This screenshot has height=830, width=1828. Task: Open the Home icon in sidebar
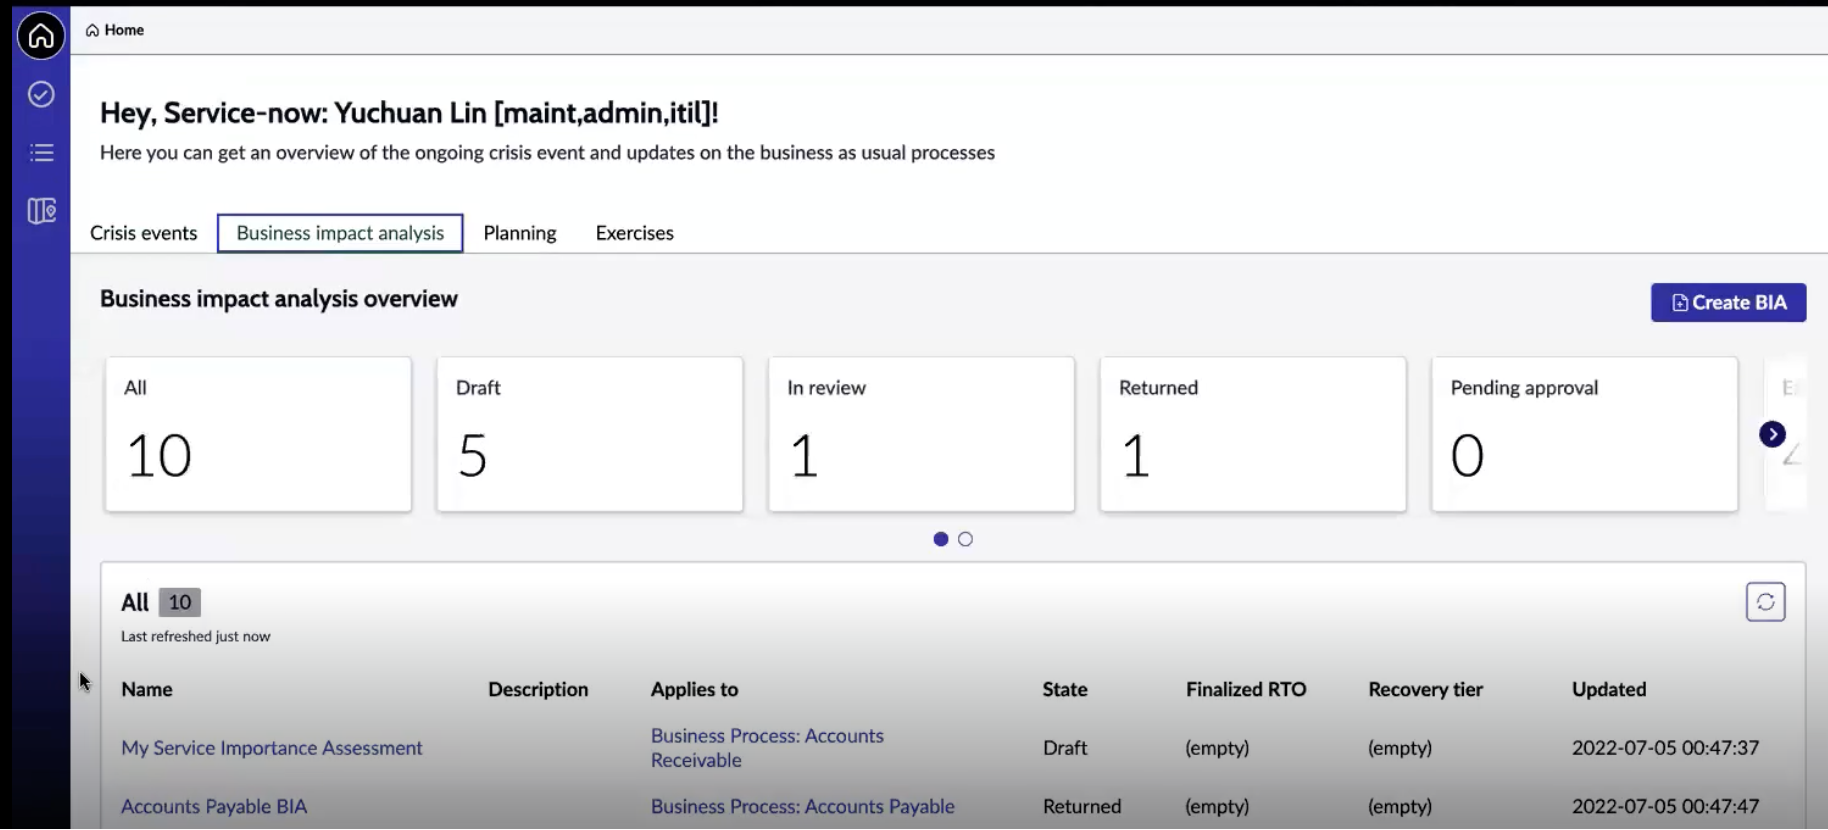pyautogui.click(x=41, y=36)
